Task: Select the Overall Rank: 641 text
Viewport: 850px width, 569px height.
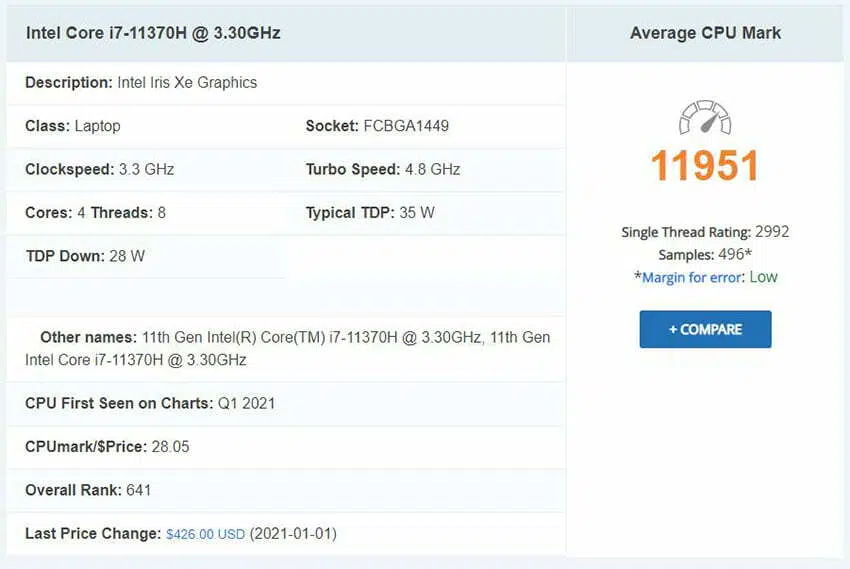Action: click(x=88, y=490)
